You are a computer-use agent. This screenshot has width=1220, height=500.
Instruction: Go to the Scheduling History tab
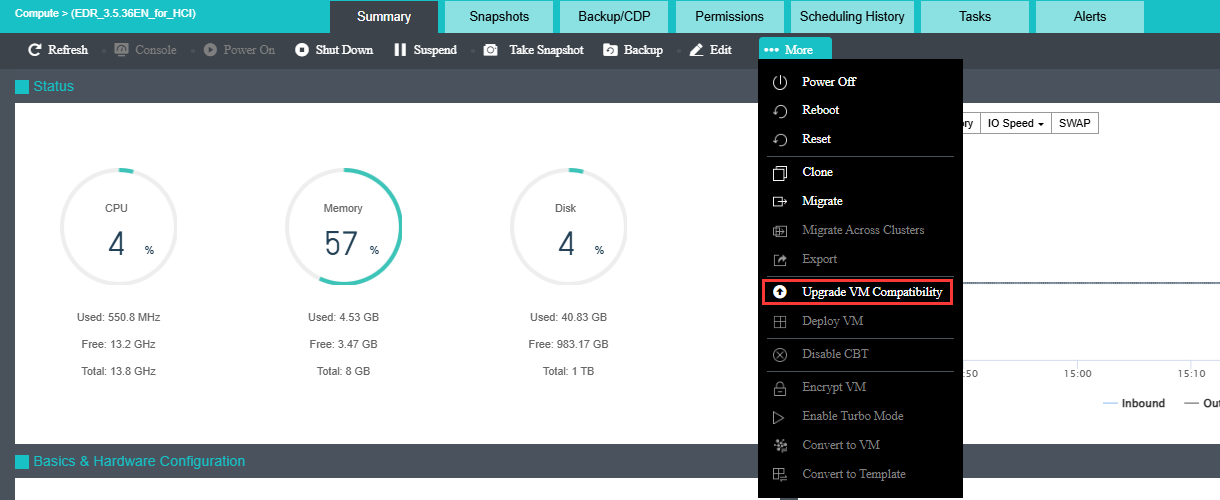(x=851, y=17)
